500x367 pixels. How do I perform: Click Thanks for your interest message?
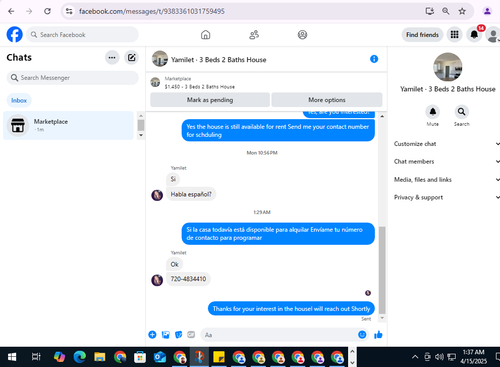(291, 309)
